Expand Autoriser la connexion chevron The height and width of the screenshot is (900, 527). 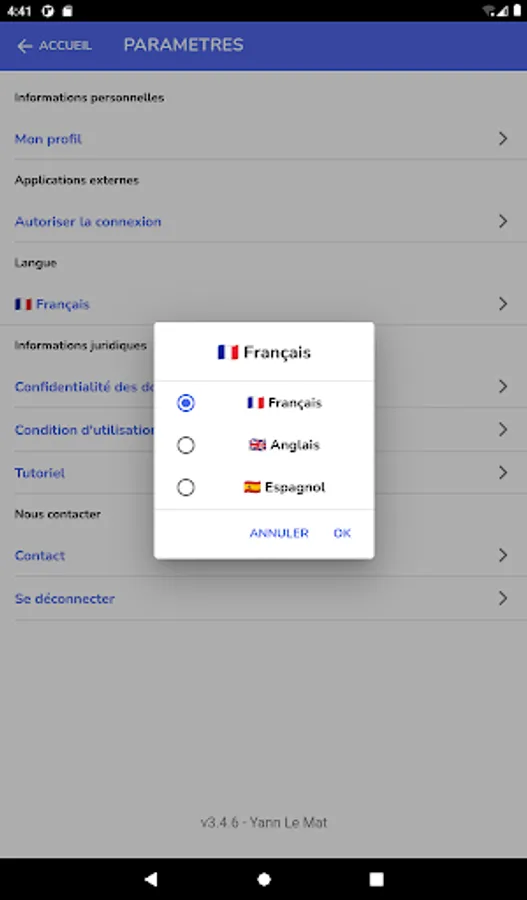pos(503,222)
